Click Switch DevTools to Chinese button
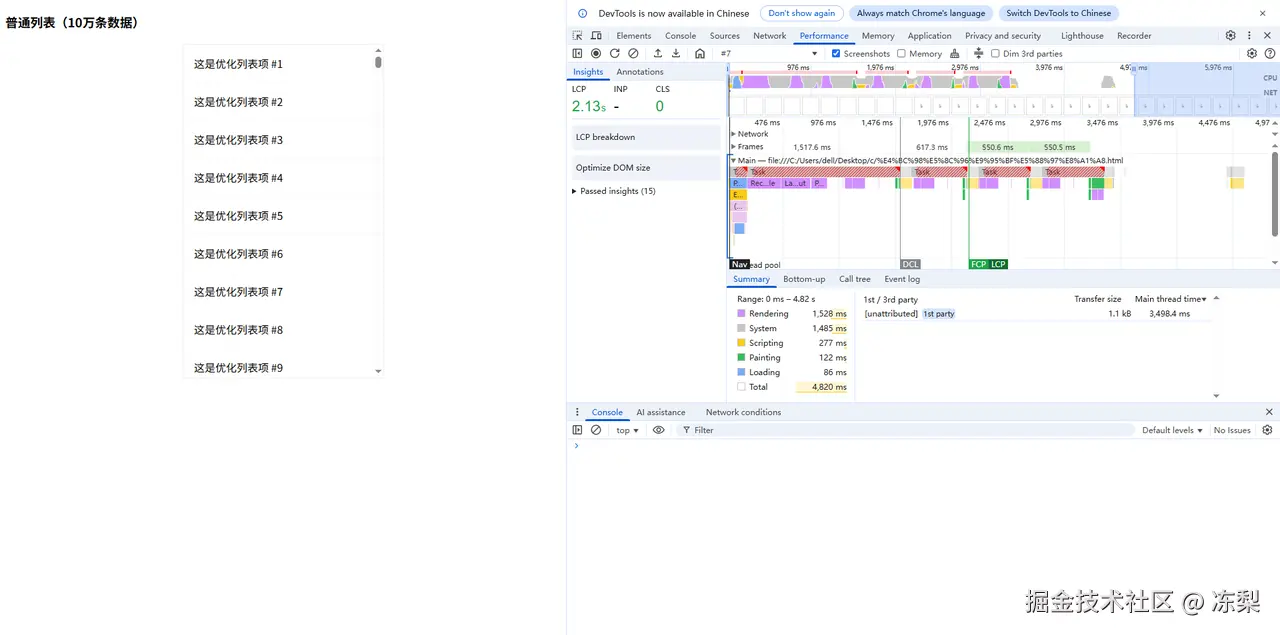This screenshot has height=635, width=1280. click(x=1058, y=13)
